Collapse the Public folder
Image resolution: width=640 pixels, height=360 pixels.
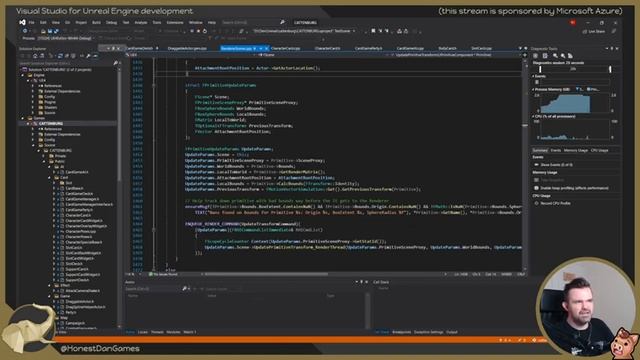pos(44,161)
